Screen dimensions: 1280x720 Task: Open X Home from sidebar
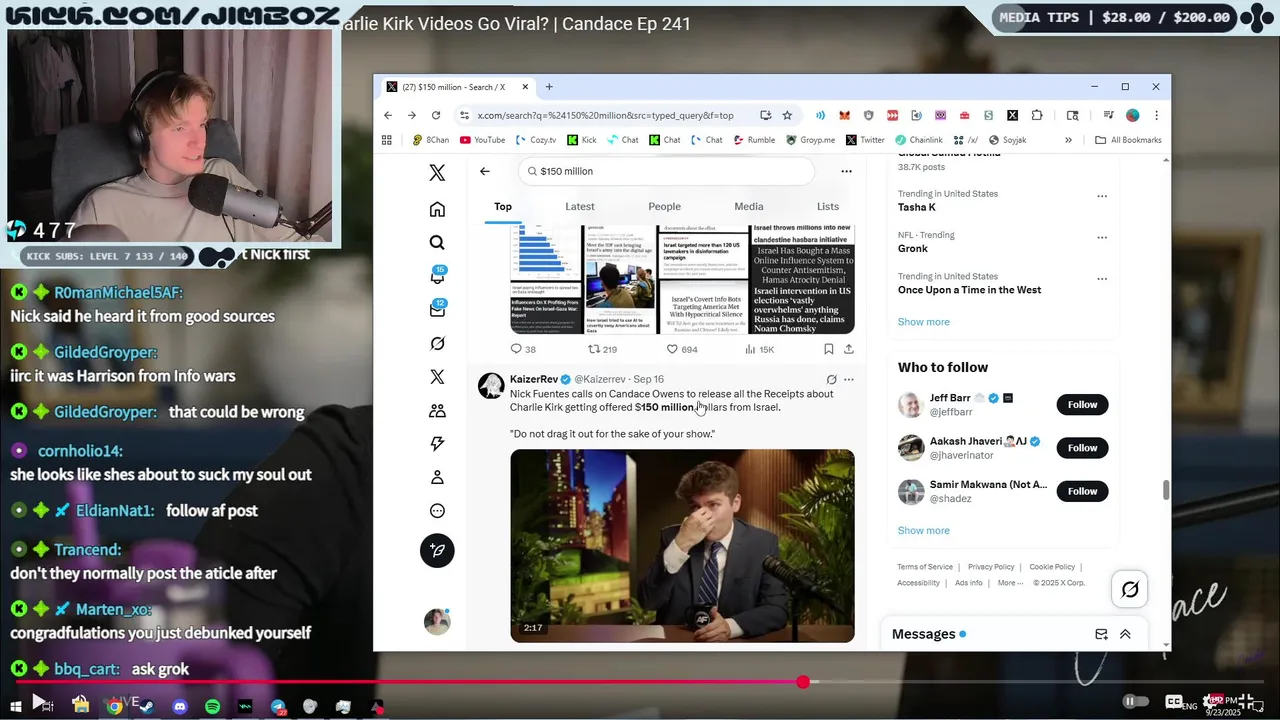437,209
